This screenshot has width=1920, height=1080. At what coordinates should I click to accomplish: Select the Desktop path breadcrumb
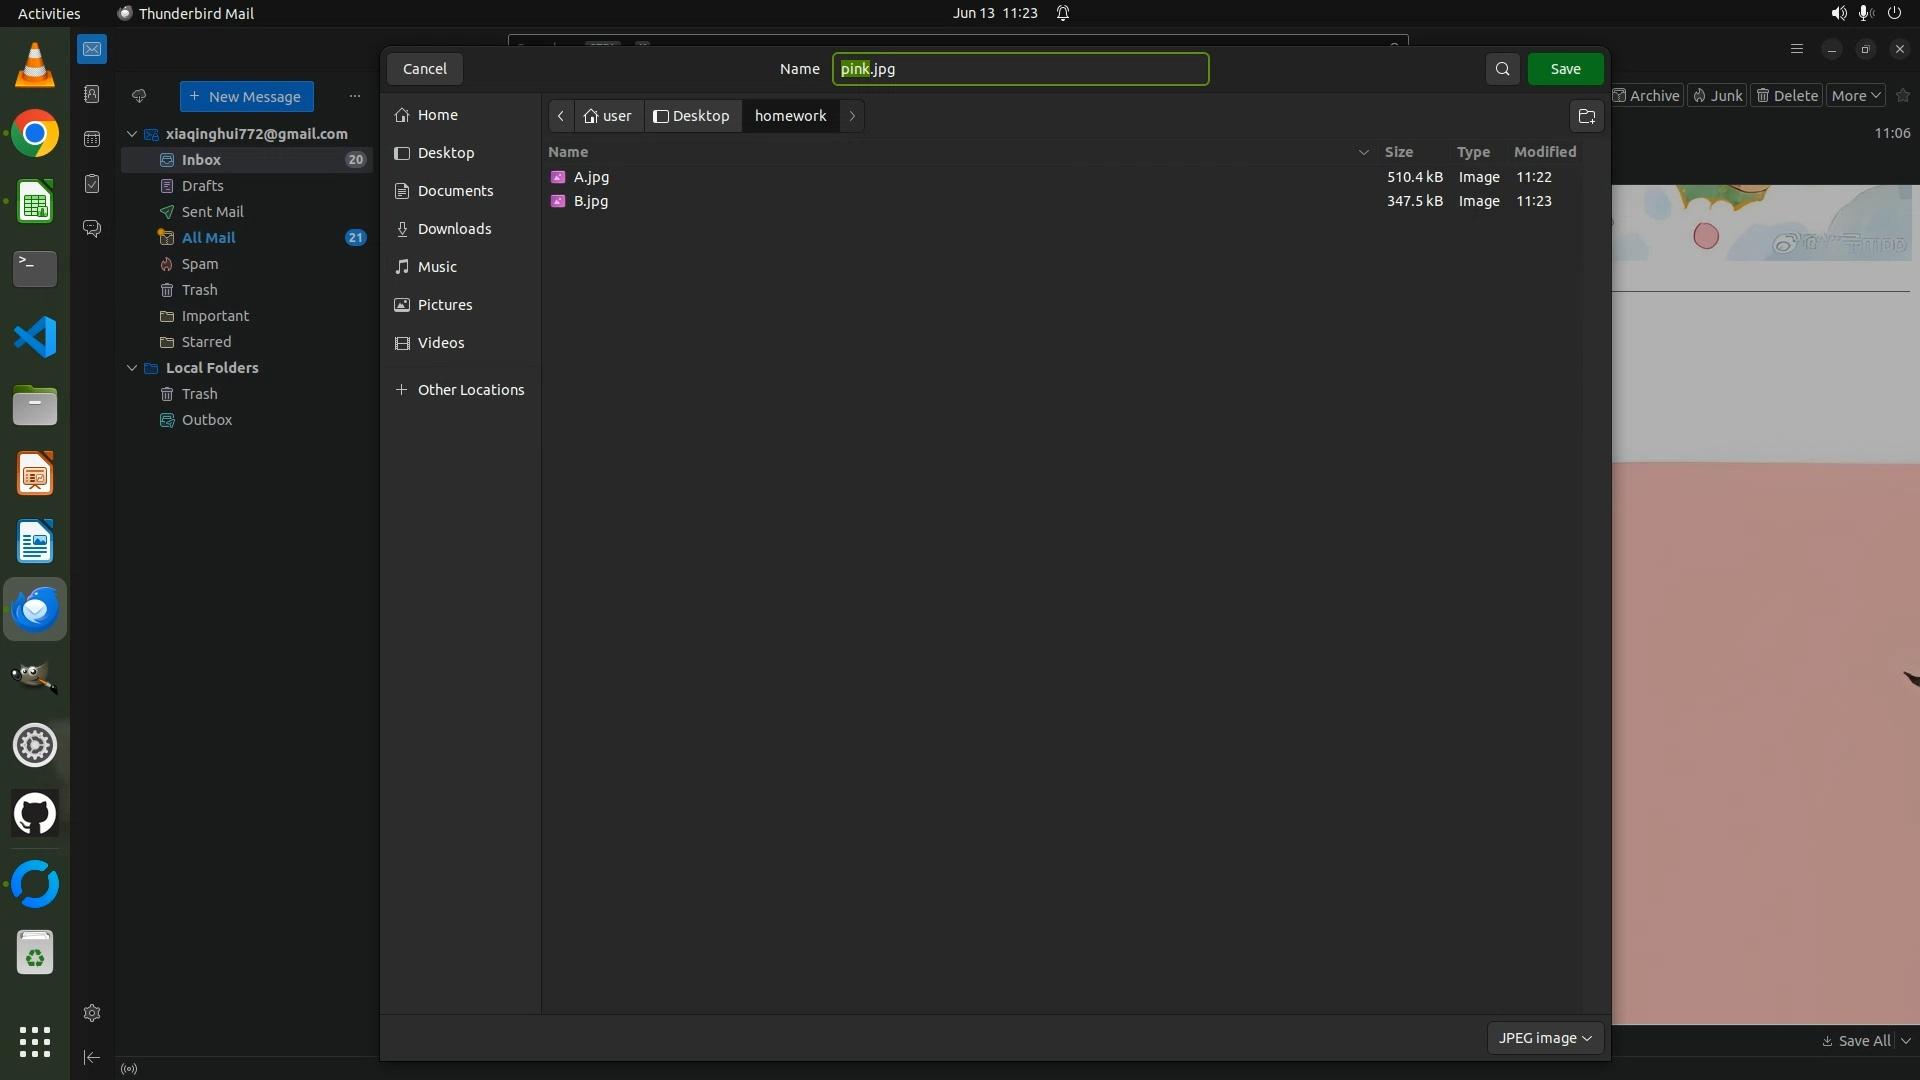[x=692, y=116]
